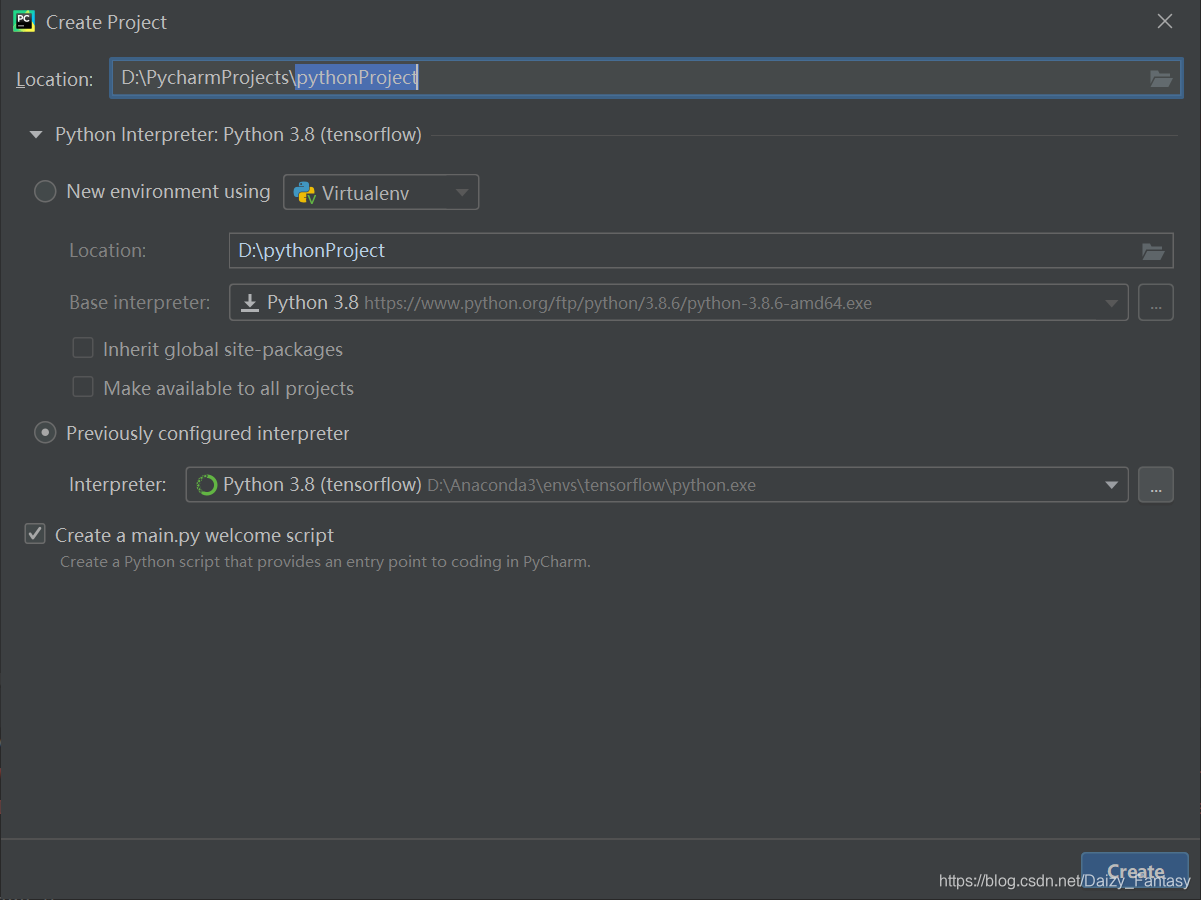The image size is (1201, 900).
Task: Enable Inherit global site-packages checkbox
Action: click(x=83, y=349)
